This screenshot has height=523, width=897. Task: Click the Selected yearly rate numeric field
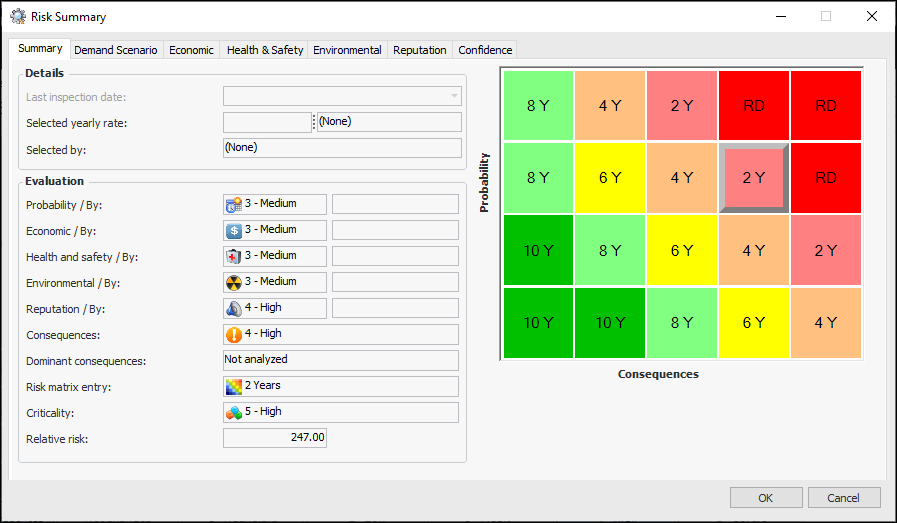(x=267, y=122)
